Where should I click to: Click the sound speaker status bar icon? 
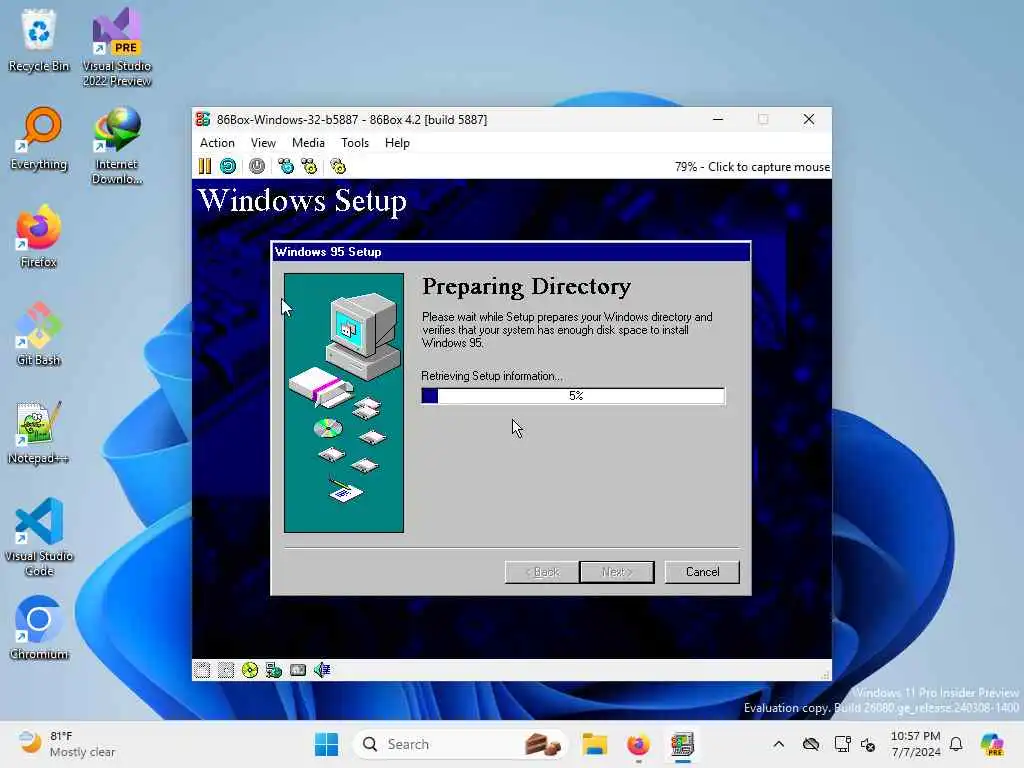[x=322, y=670]
